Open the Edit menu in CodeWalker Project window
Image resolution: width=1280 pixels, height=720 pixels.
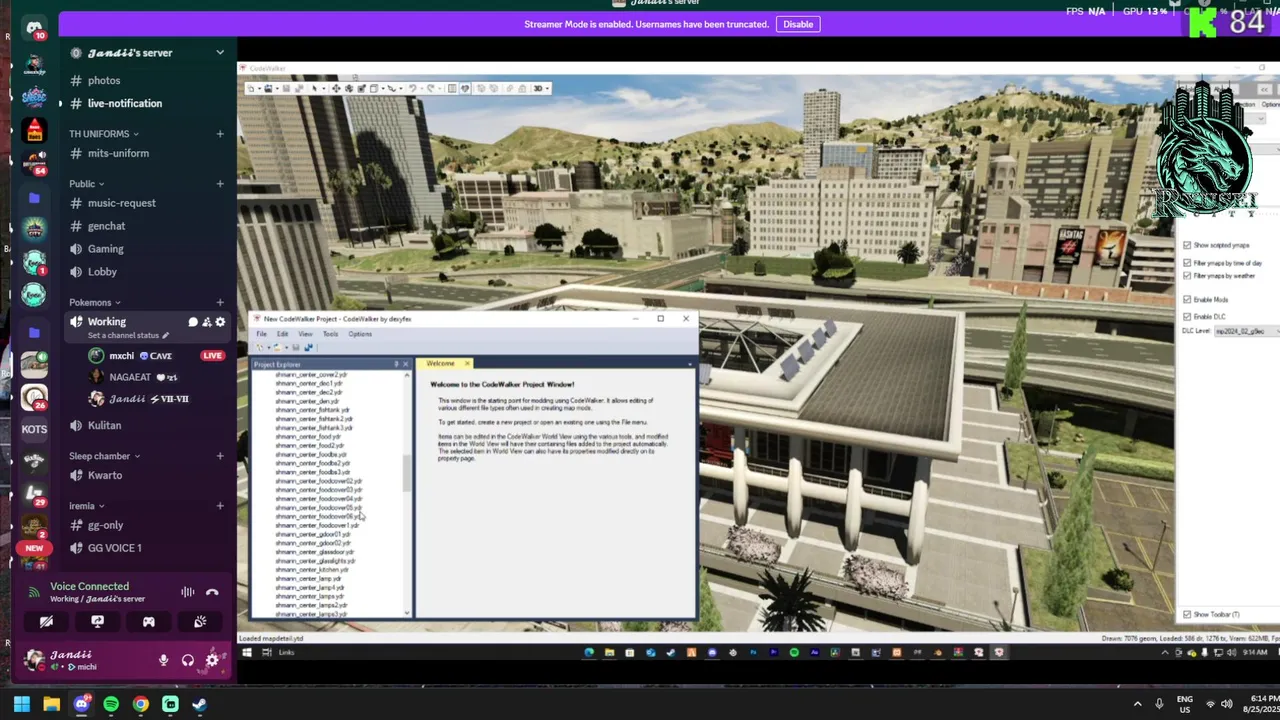(283, 334)
